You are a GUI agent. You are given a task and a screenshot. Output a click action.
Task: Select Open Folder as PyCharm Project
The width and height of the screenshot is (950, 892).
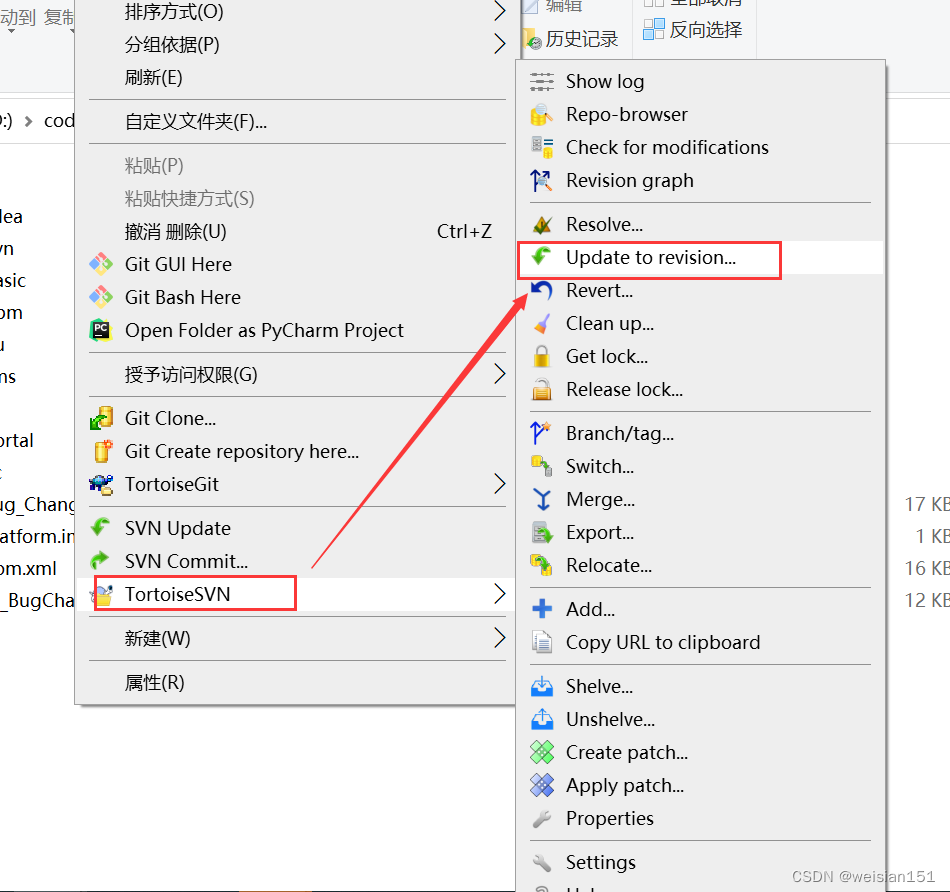pos(297,330)
